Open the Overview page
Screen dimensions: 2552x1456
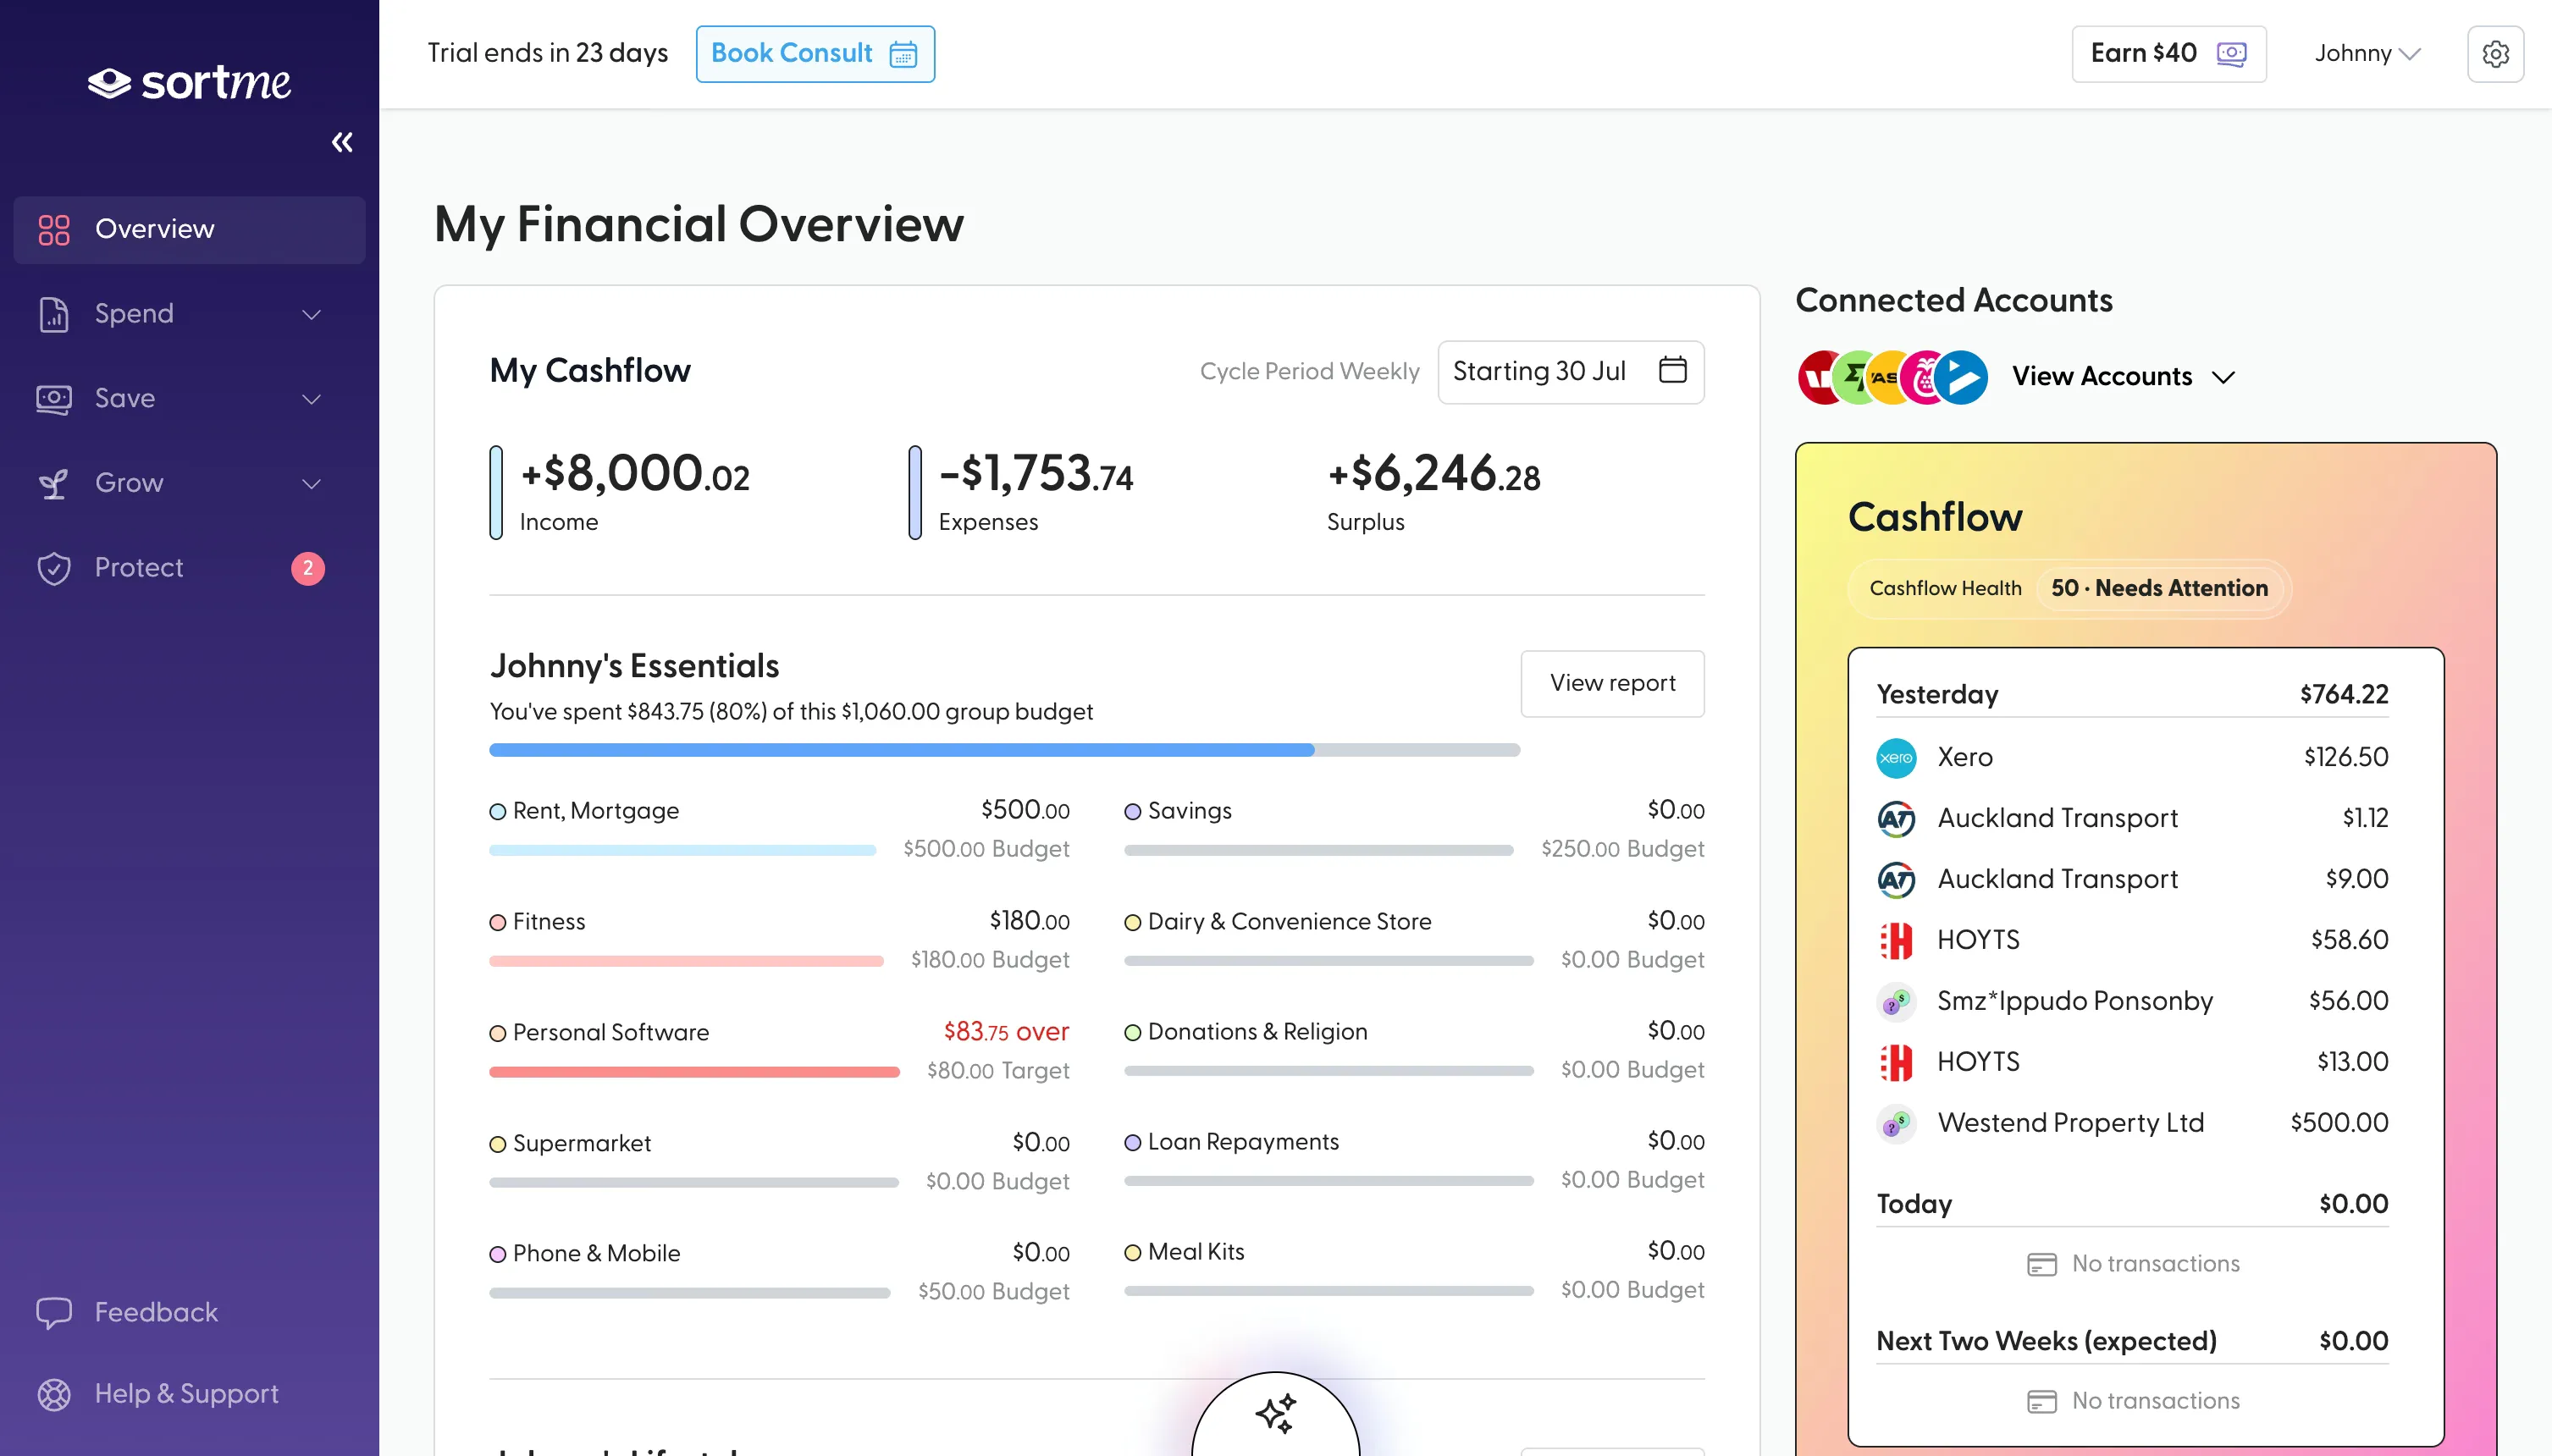coord(189,229)
